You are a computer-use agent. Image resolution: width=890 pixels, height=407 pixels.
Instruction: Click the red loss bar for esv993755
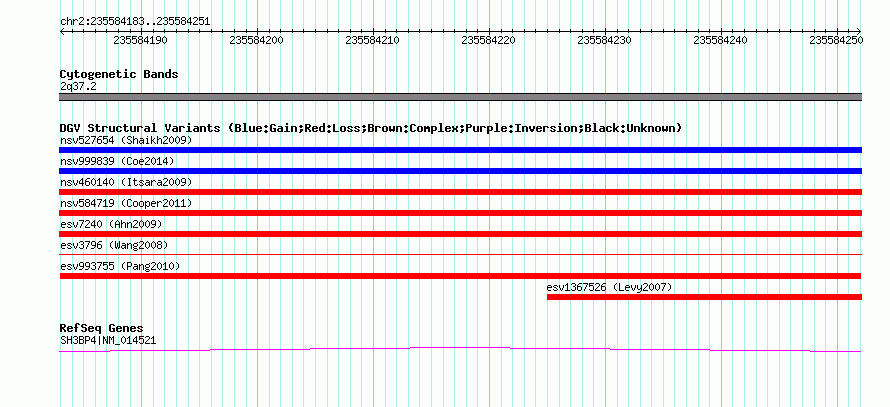pos(460,276)
